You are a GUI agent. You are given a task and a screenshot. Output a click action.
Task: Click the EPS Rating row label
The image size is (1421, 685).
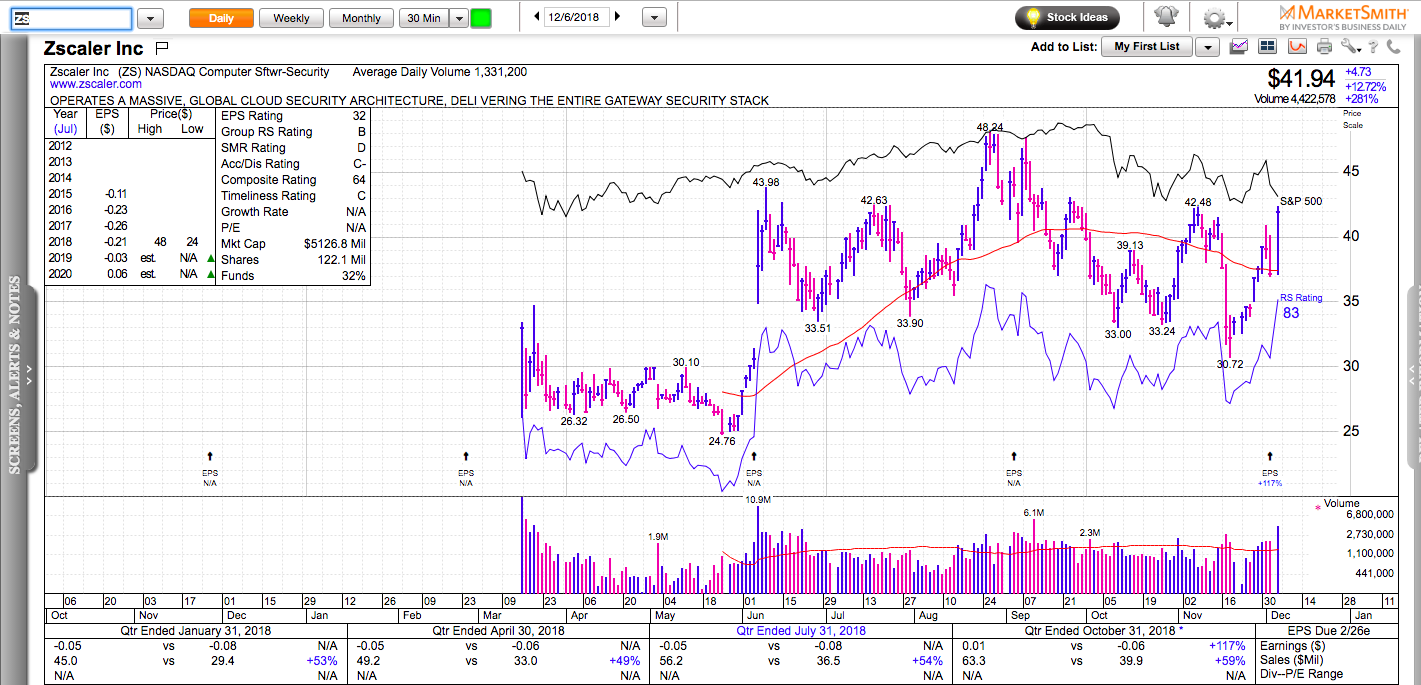[251, 116]
